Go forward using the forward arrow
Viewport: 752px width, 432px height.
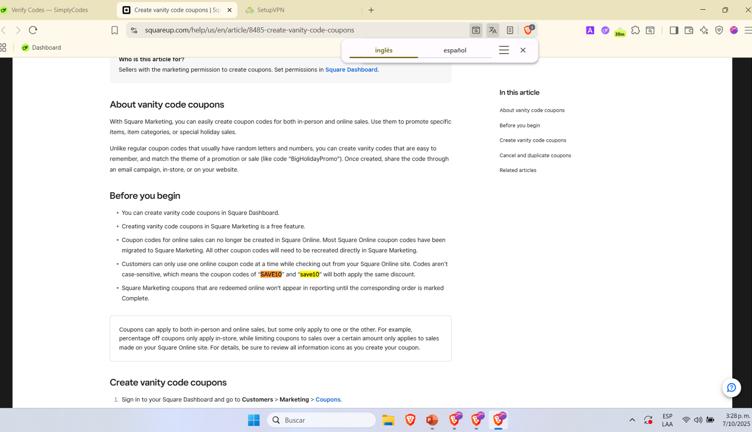pyautogui.click(x=18, y=30)
